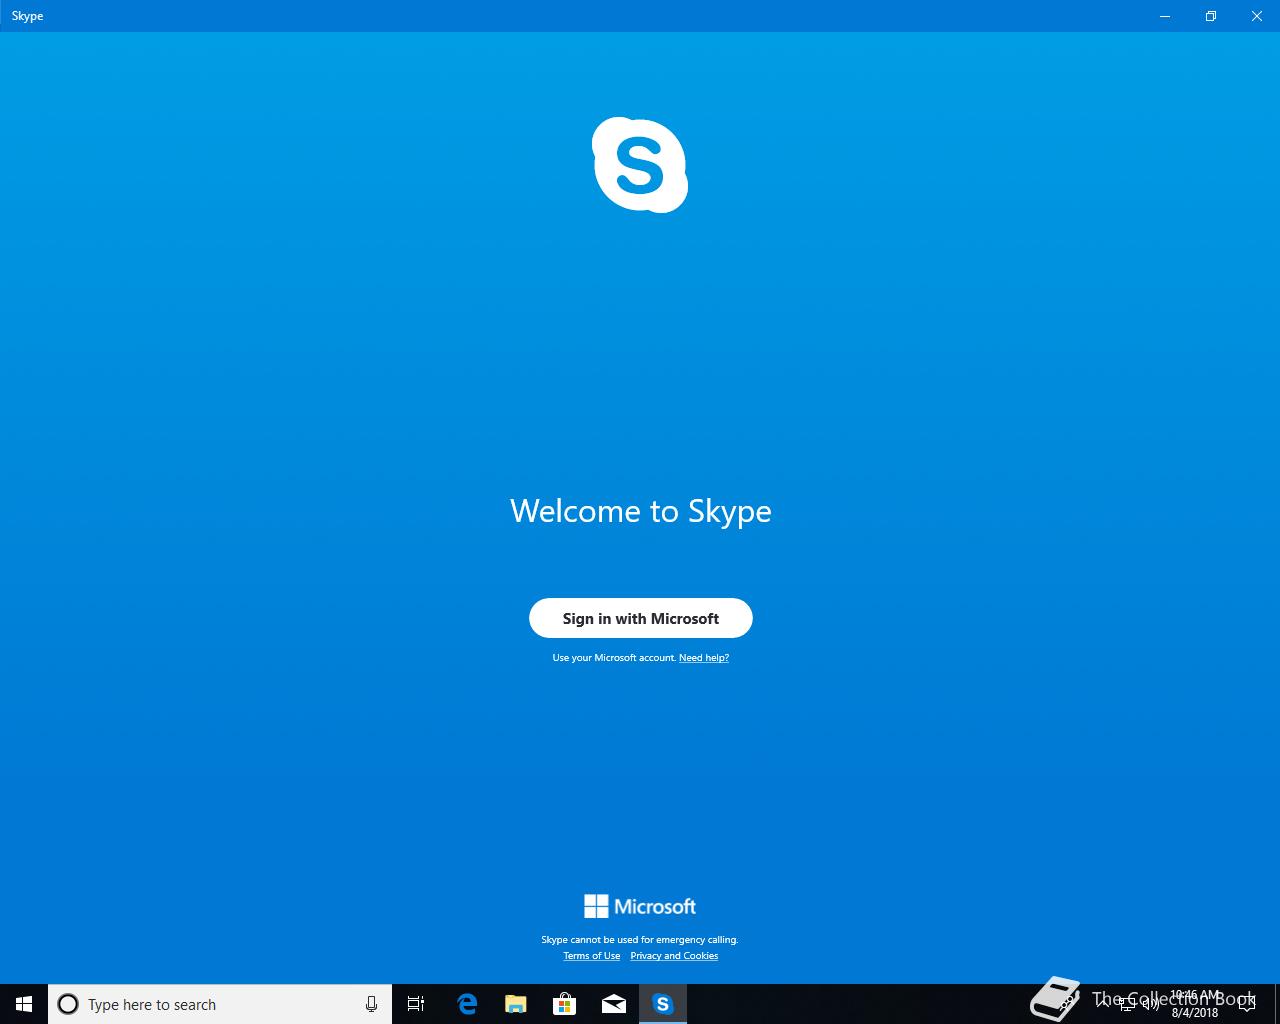Image resolution: width=1280 pixels, height=1024 pixels.
Task: Activate the taskbar microphone icon
Action: [371, 1004]
